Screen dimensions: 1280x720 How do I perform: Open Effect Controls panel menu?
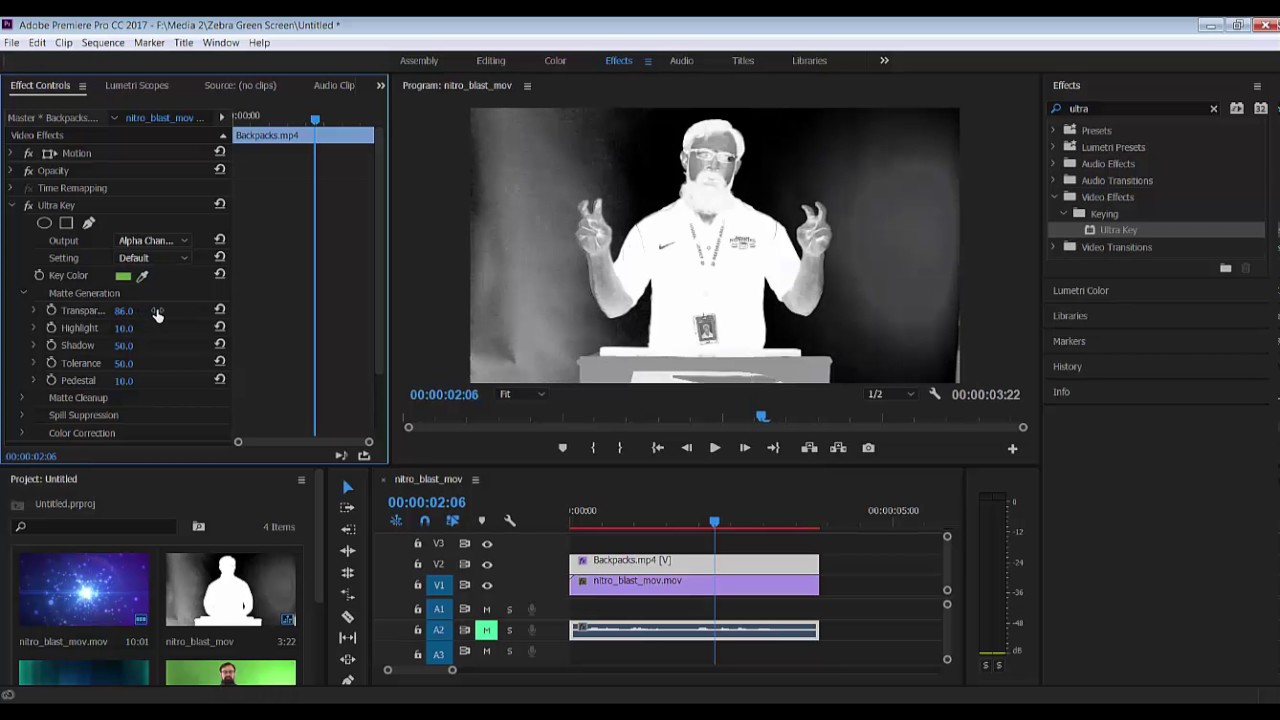point(82,86)
